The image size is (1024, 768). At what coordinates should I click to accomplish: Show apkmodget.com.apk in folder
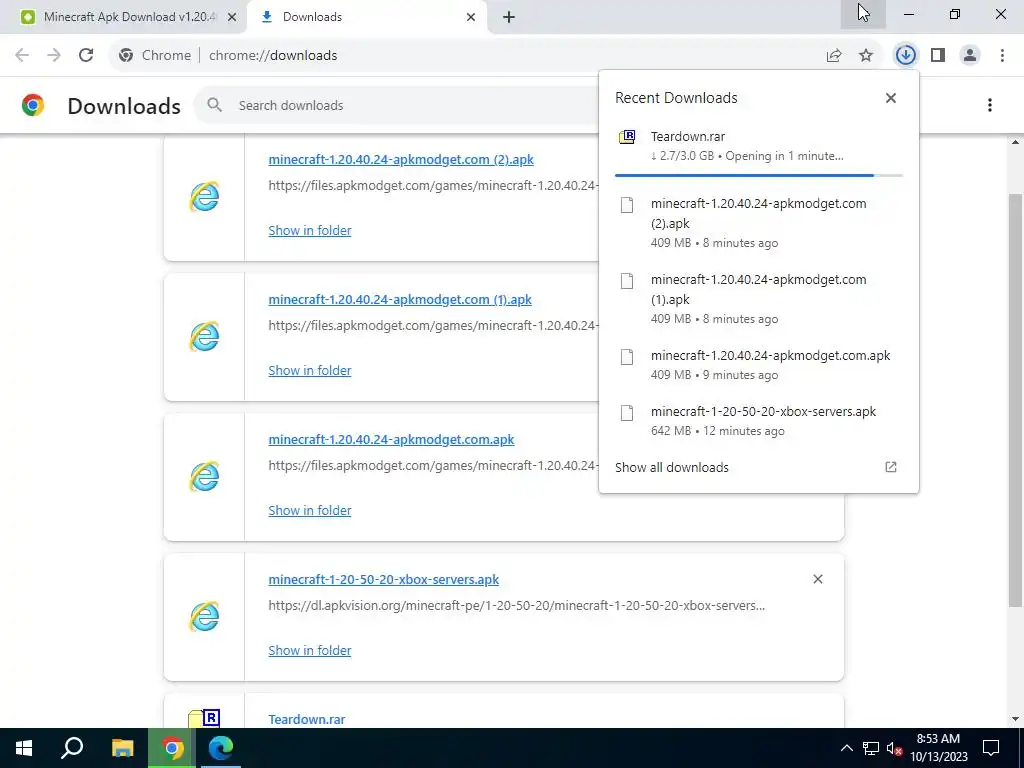(310, 510)
